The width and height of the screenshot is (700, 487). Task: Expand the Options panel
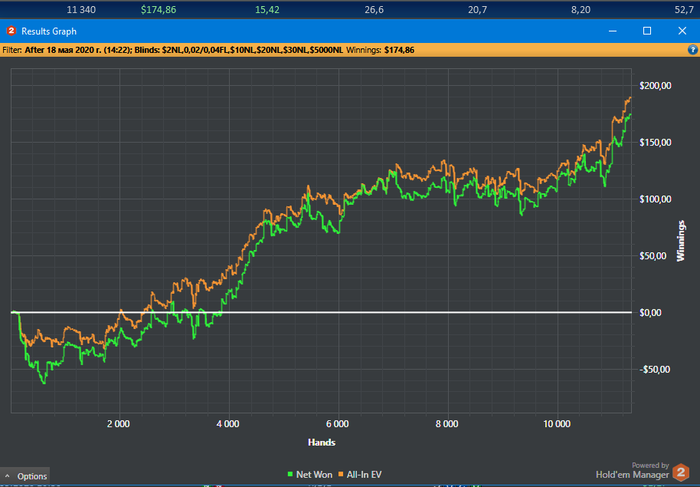tap(25, 476)
